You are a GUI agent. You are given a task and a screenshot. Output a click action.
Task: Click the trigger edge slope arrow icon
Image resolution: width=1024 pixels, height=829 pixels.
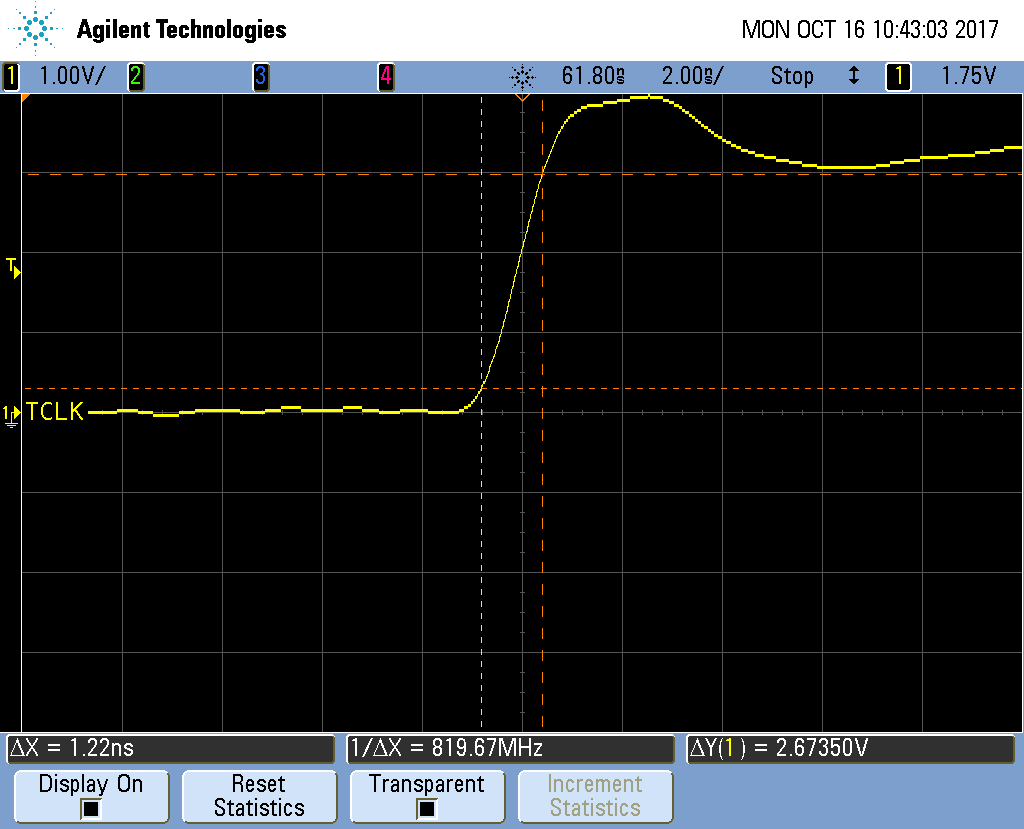click(x=853, y=76)
